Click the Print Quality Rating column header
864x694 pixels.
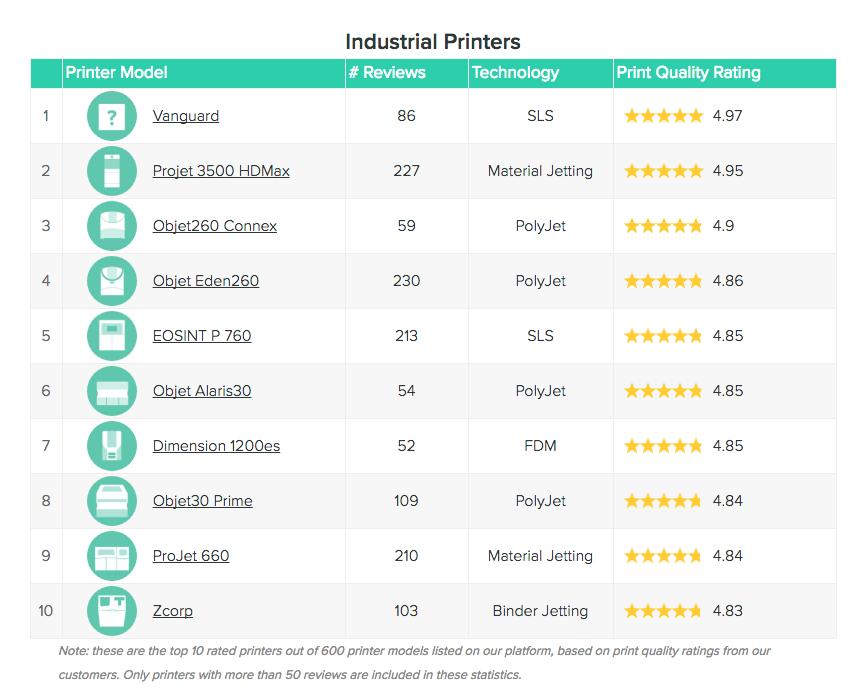688,73
